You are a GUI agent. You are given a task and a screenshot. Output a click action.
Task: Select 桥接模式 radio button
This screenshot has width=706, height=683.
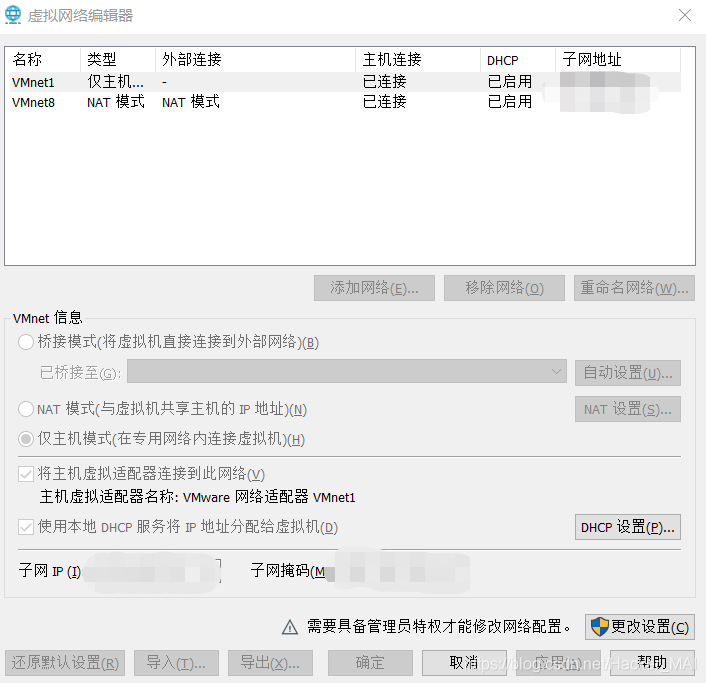[x=26, y=342]
